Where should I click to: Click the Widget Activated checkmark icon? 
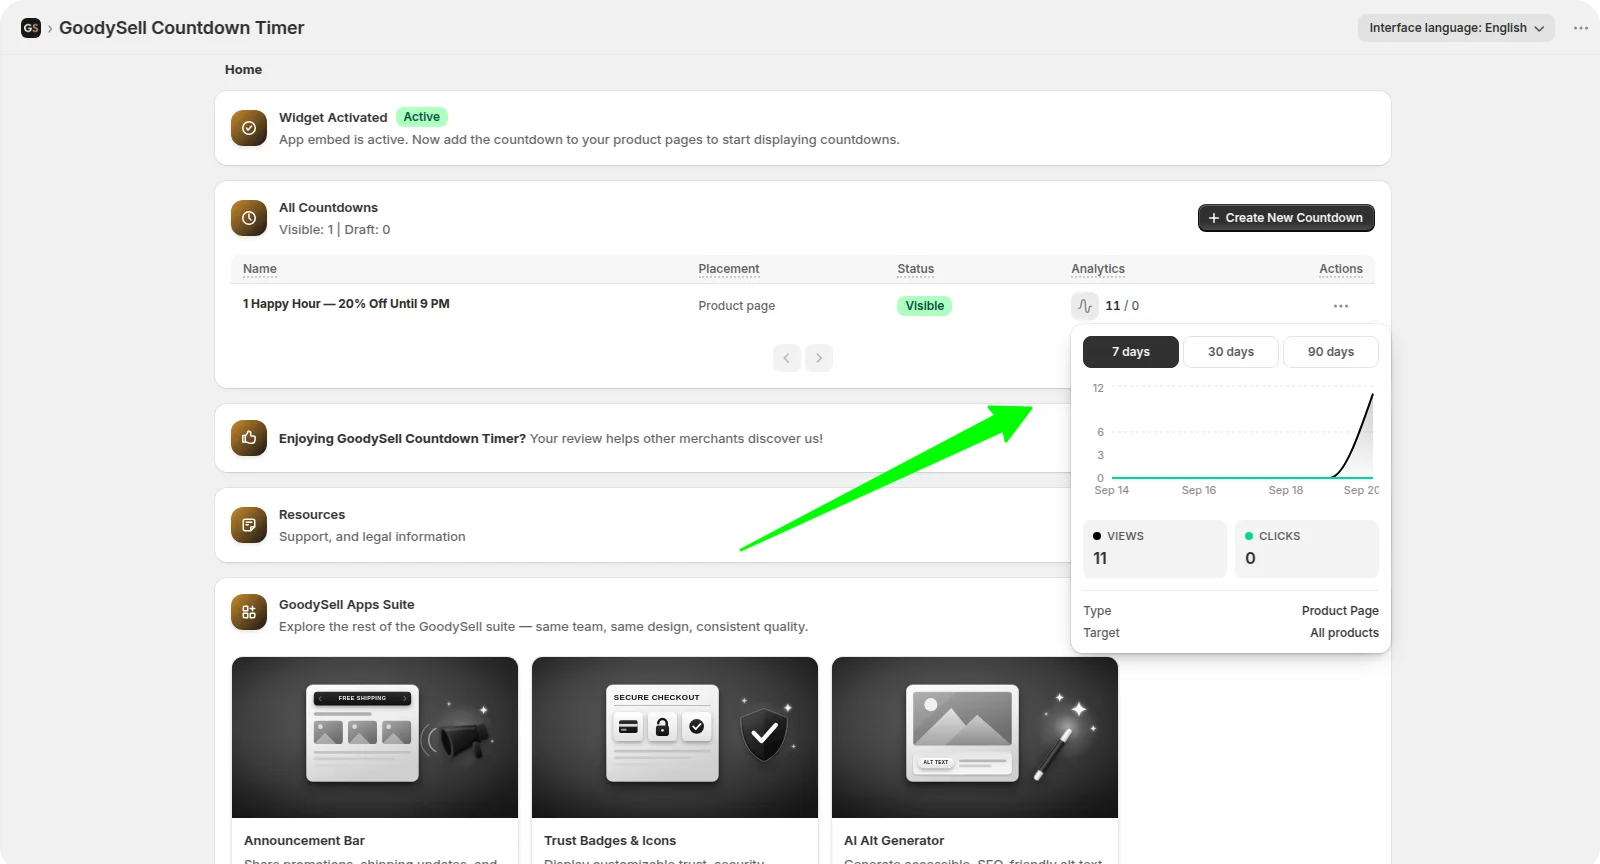tap(249, 128)
